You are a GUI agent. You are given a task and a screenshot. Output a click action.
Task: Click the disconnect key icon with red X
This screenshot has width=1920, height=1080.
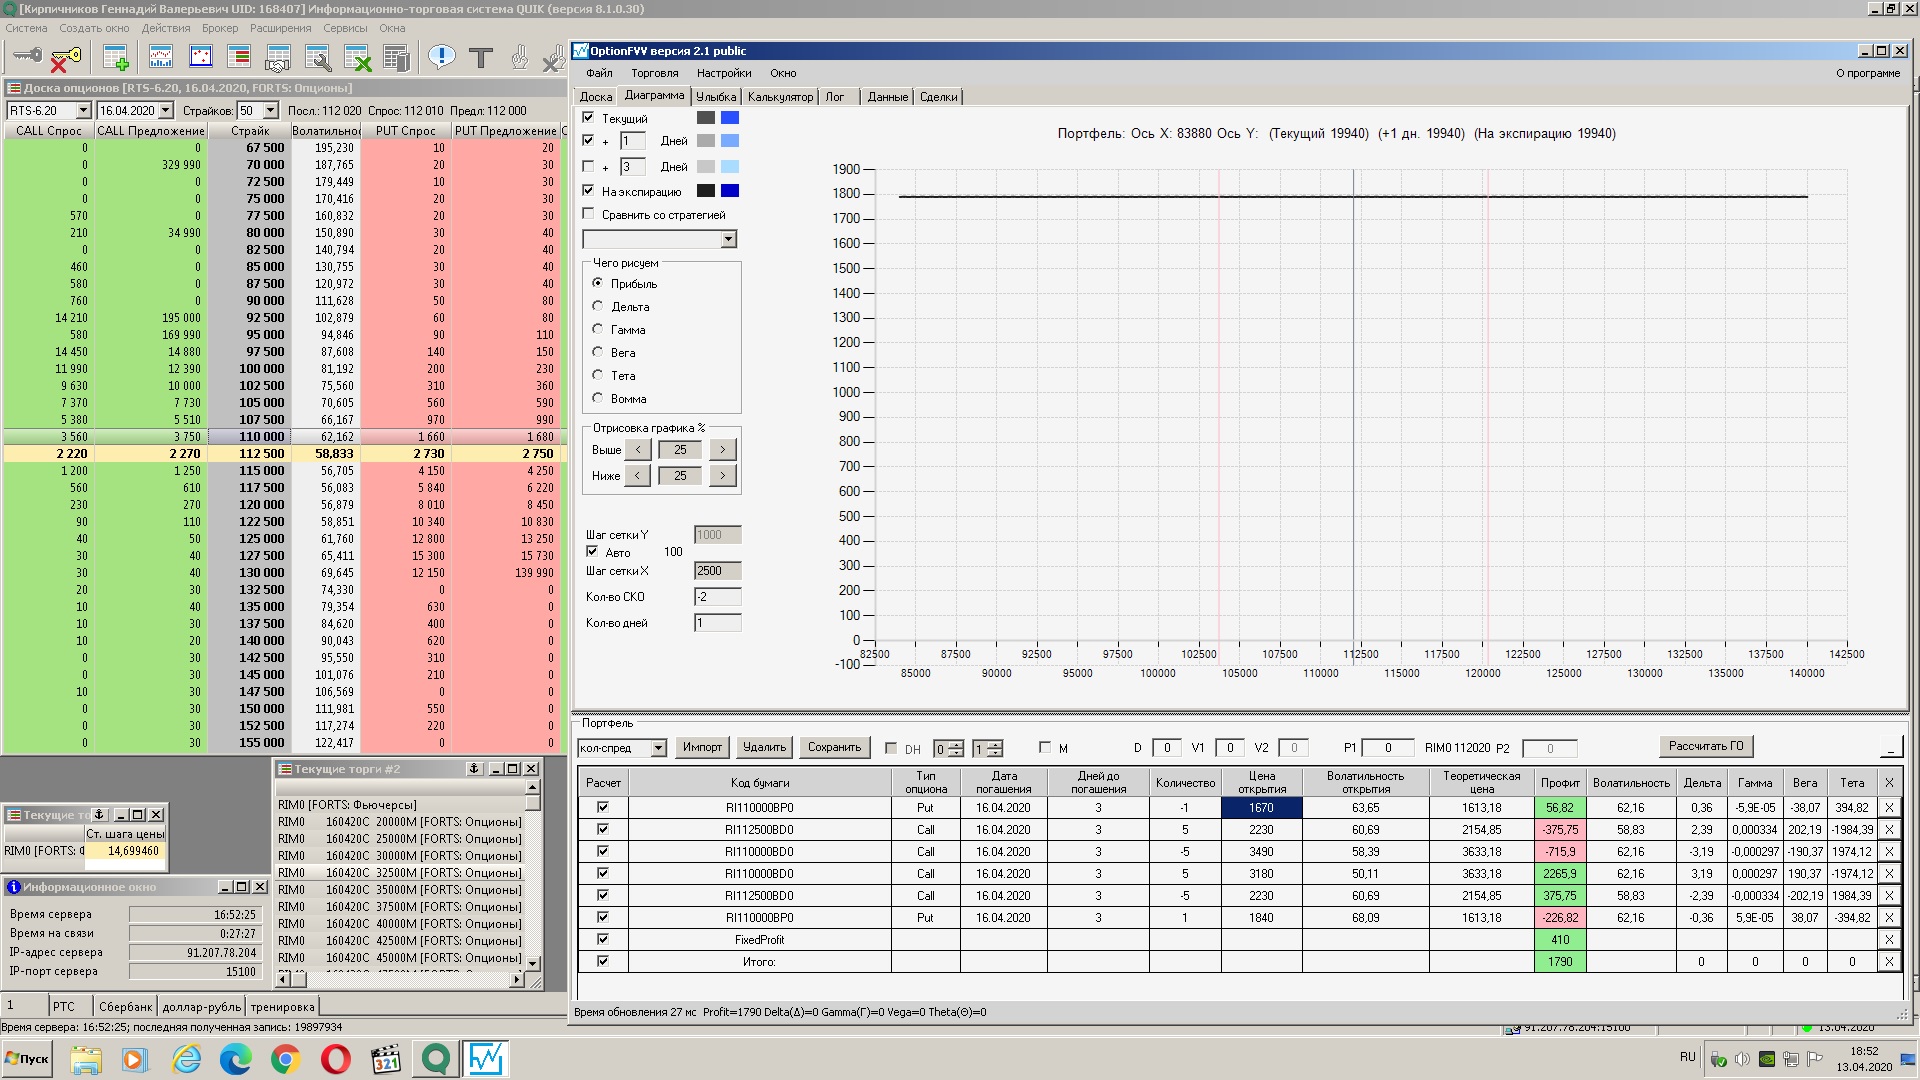coord(66,58)
